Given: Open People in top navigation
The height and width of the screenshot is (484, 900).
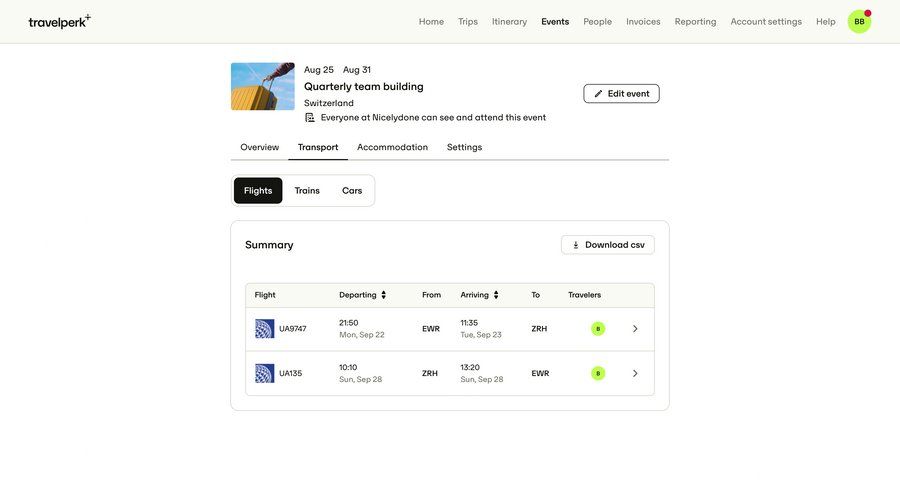Looking at the screenshot, I should [598, 22].
